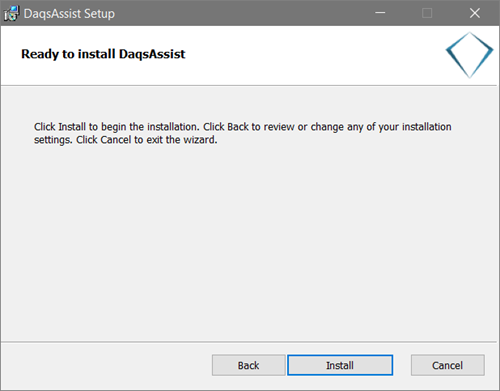The image size is (500, 391).
Task: Click the empty grey dialog body area
Action: coord(249,240)
